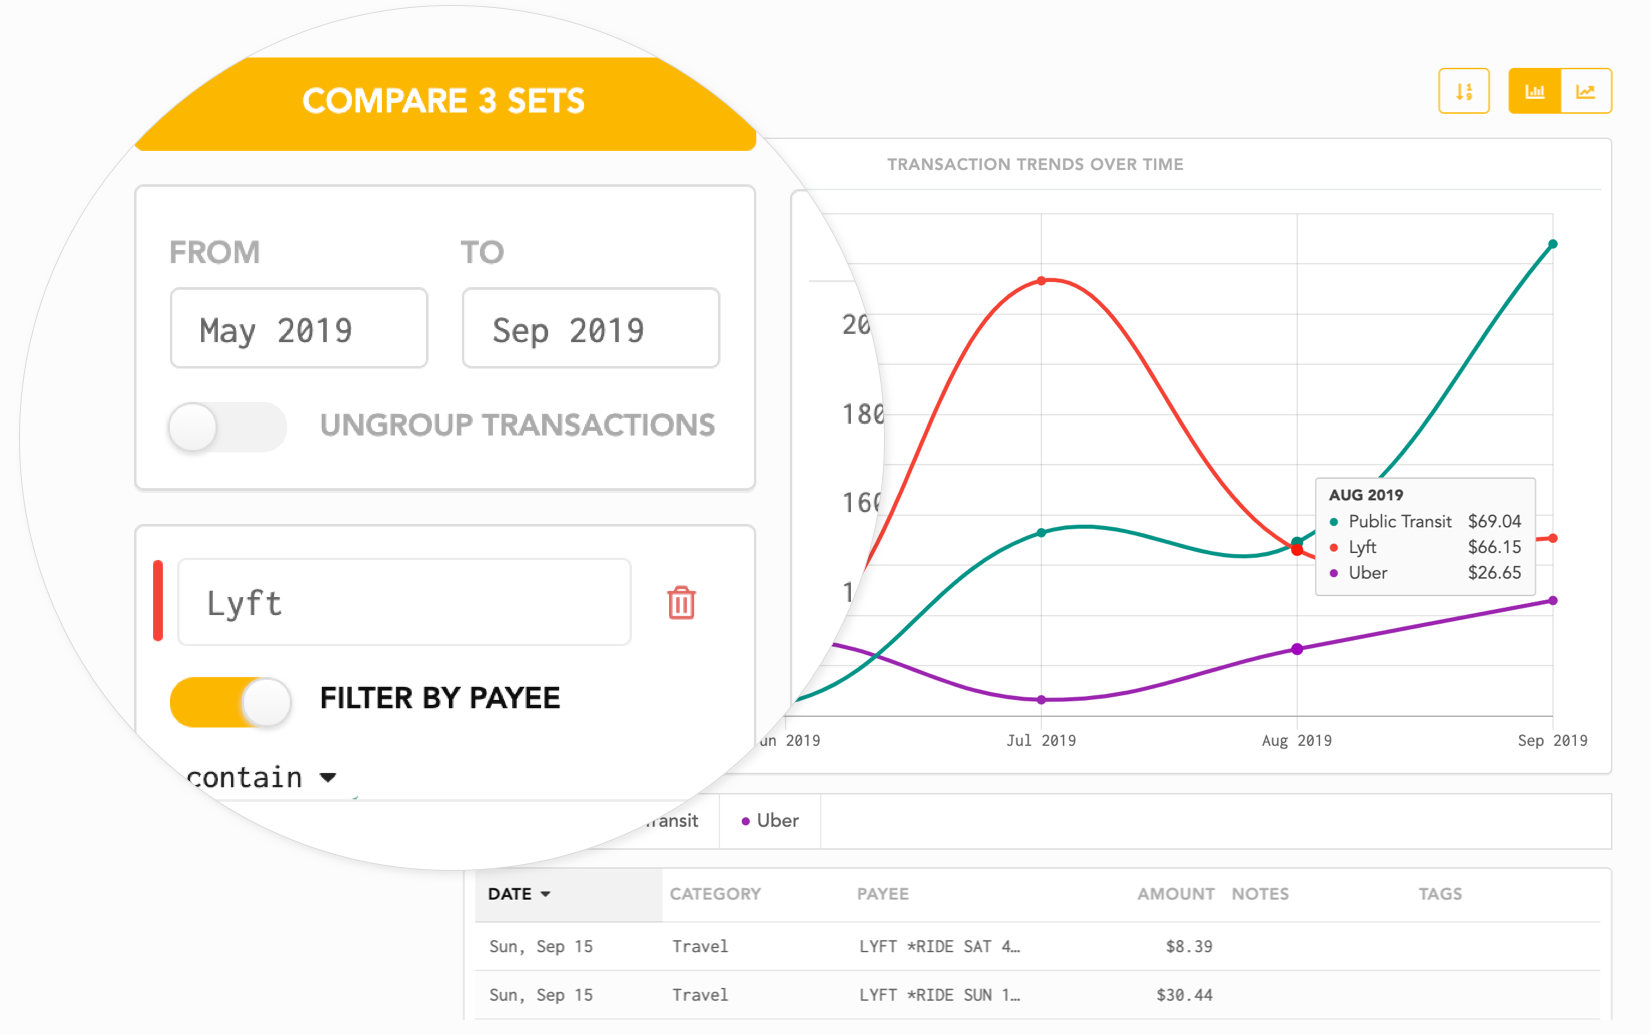
Task: Click the Payee column header
Action: click(x=883, y=894)
